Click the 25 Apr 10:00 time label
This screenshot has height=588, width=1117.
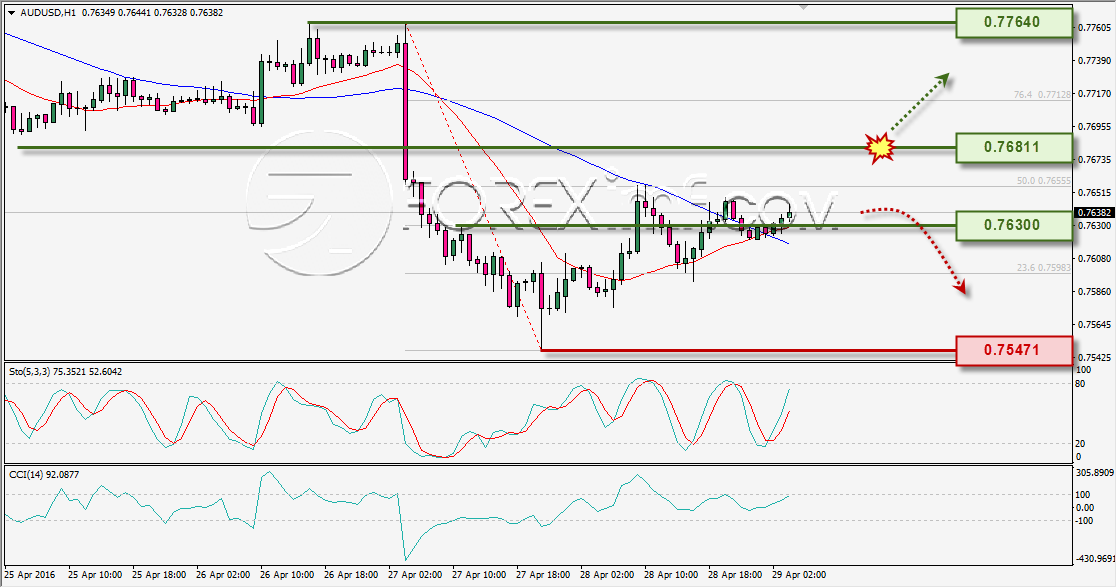[95, 574]
